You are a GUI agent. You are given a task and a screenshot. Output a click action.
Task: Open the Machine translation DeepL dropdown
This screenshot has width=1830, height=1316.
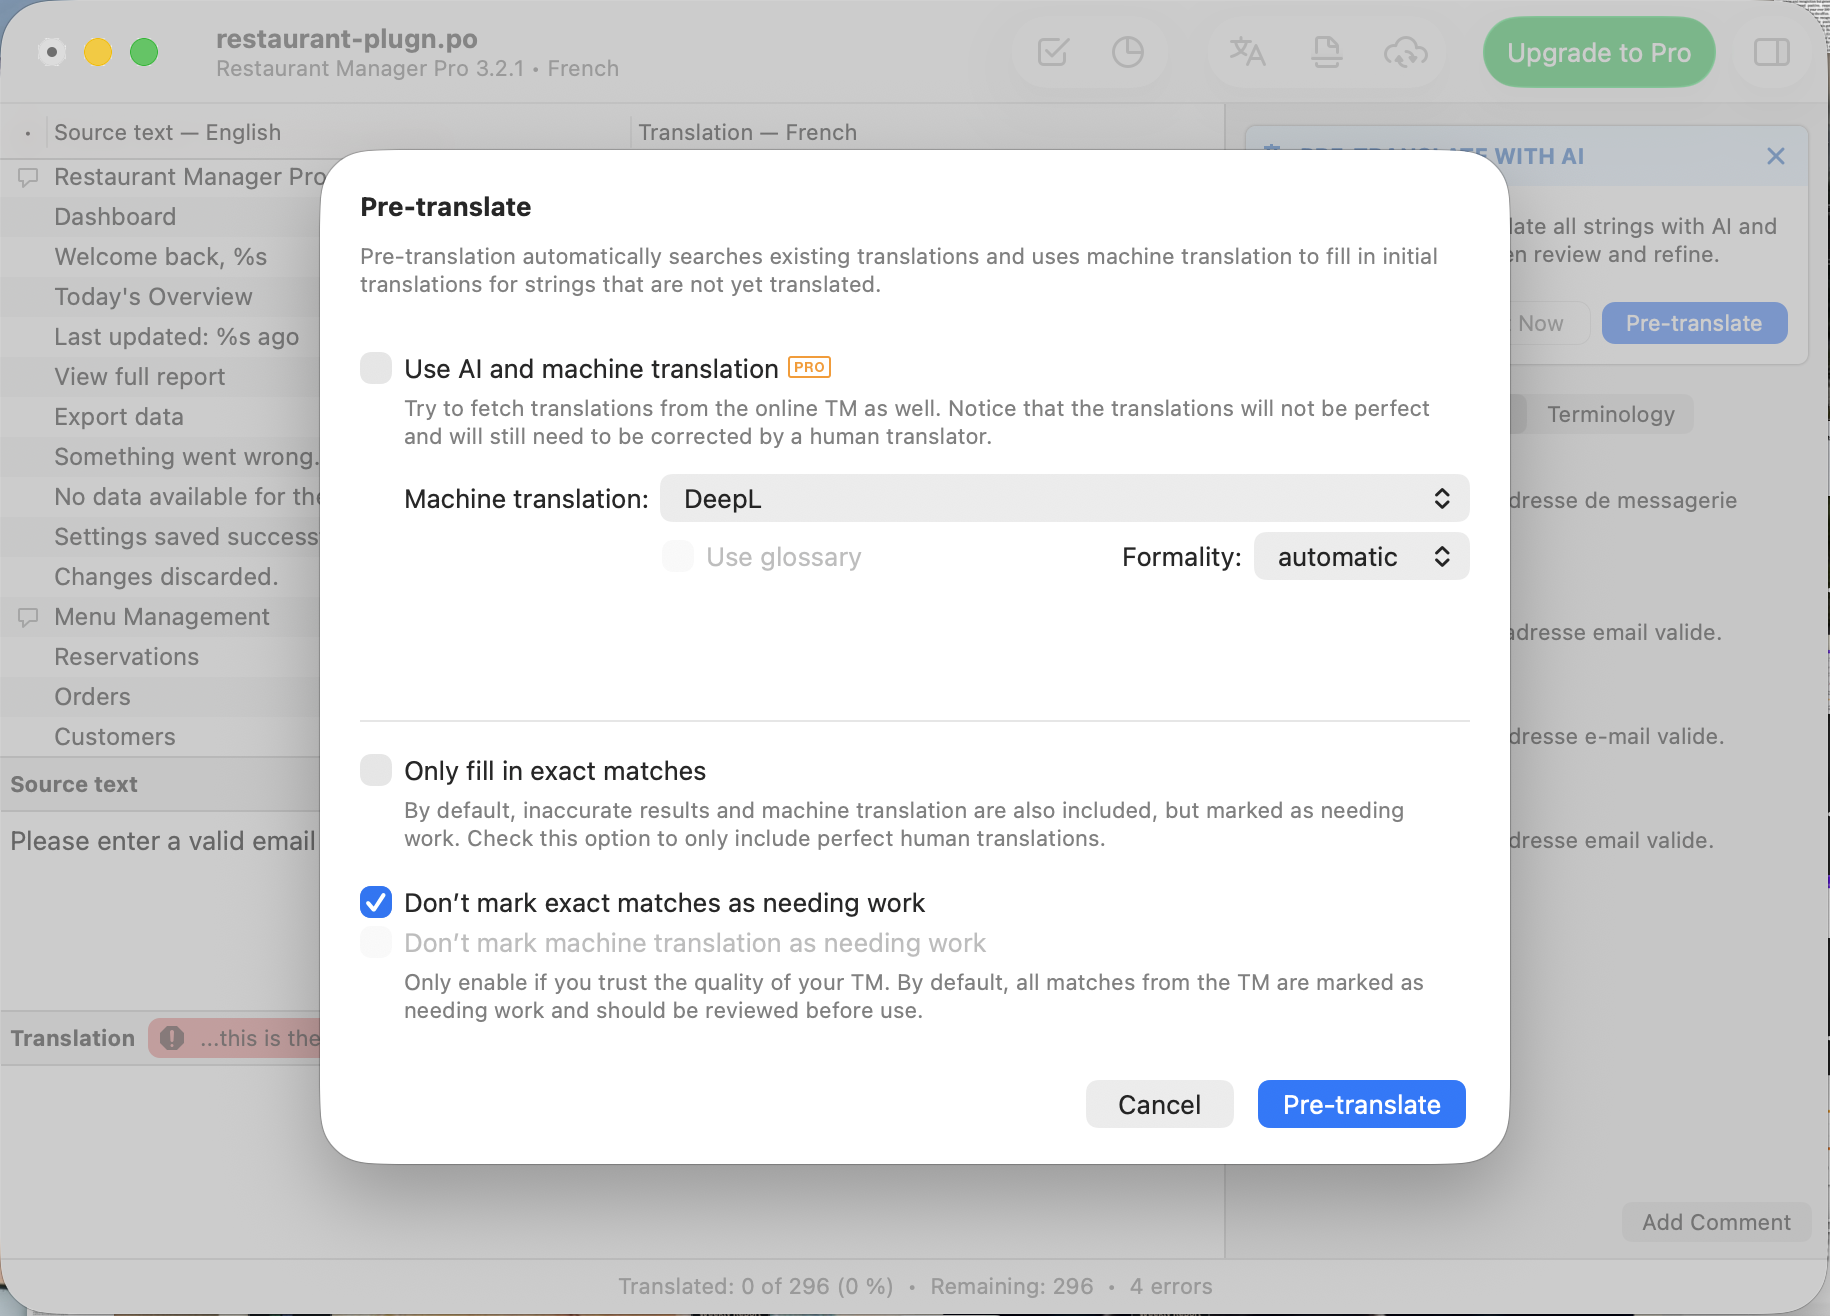point(1064,498)
